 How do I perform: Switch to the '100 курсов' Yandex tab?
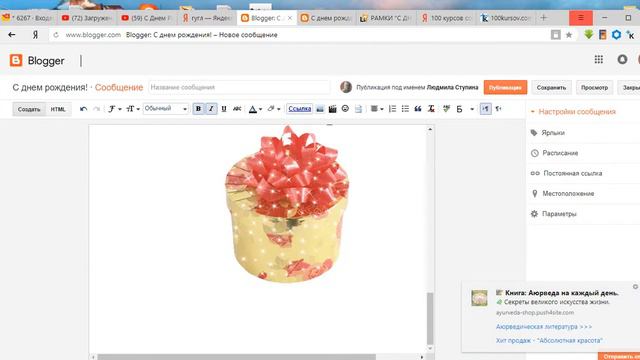(447, 18)
